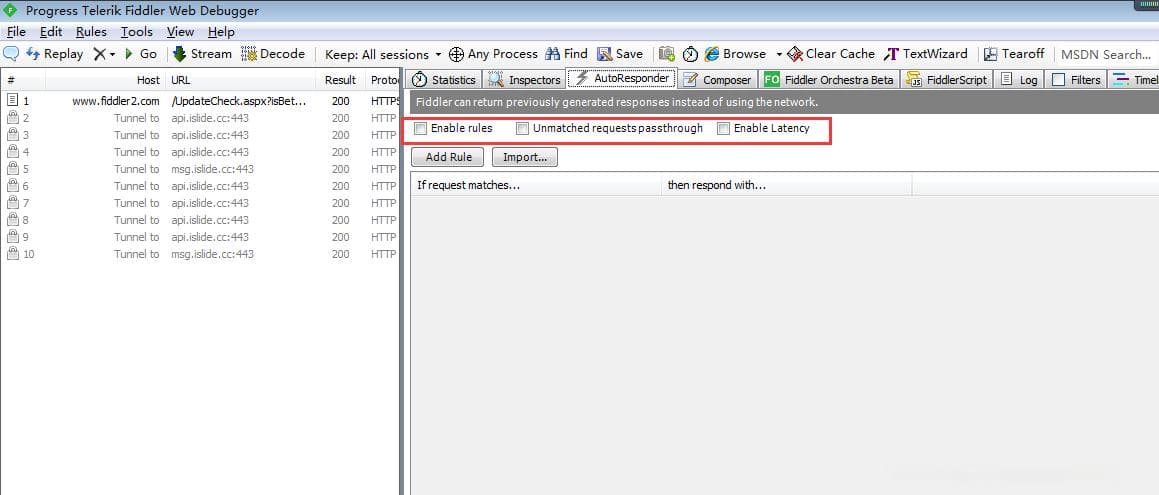
Task: Click the then respond with column header
Action: coord(787,185)
